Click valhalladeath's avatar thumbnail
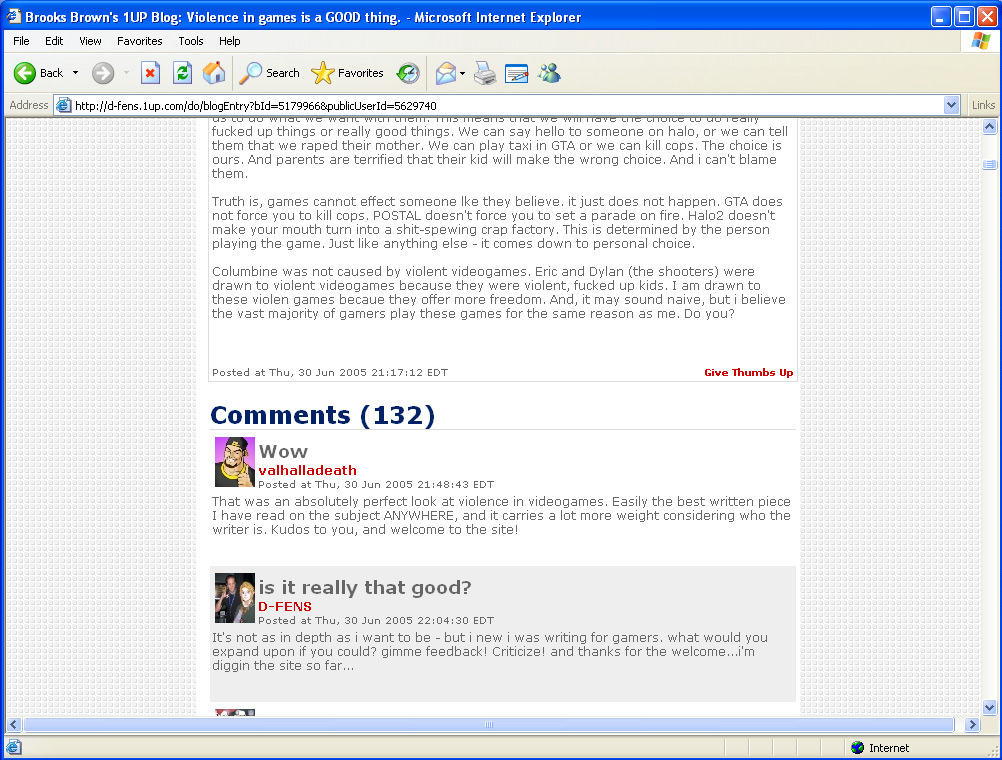1002x760 pixels. click(x=235, y=462)
